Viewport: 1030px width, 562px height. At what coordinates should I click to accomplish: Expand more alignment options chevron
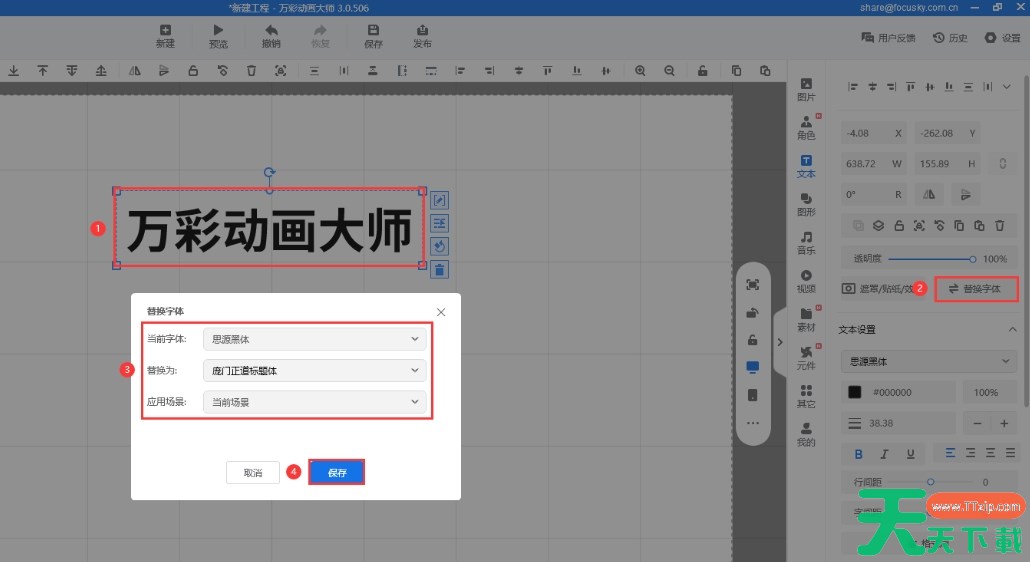point(1007,87)
